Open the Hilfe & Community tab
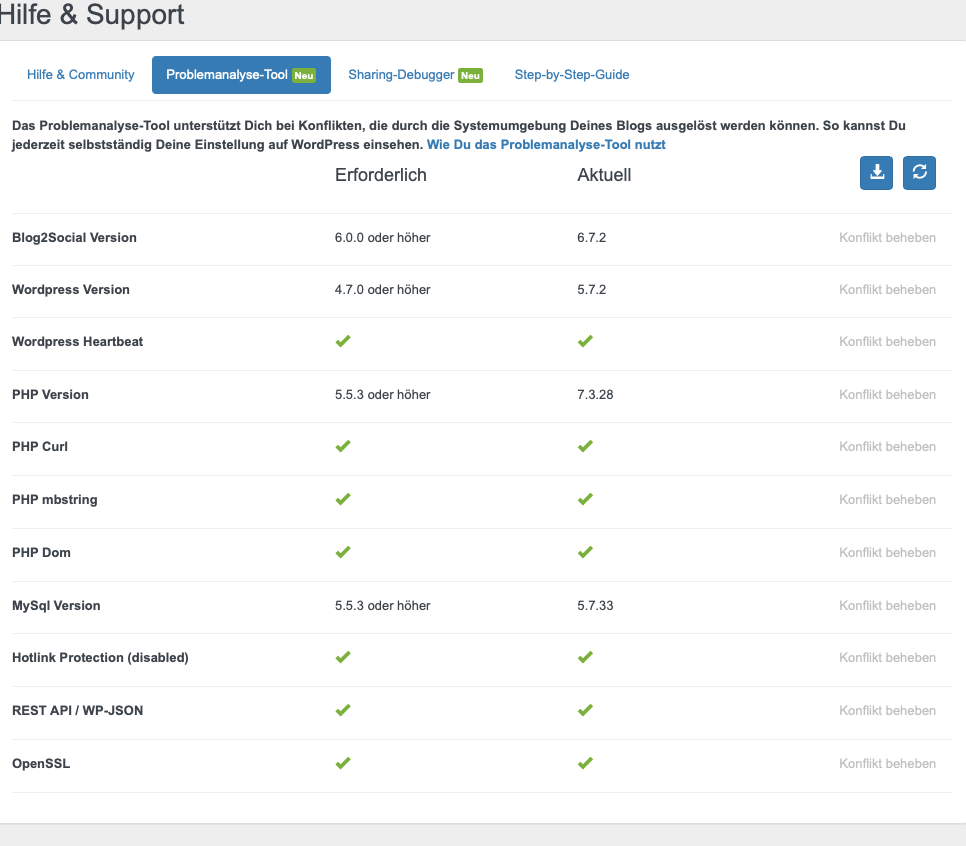 click(81, 75)
